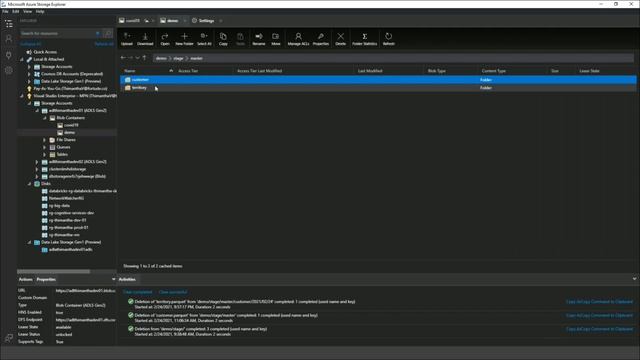Click the Rename toolbar icon
Screen dimensions: 640x360
point(259,39)
